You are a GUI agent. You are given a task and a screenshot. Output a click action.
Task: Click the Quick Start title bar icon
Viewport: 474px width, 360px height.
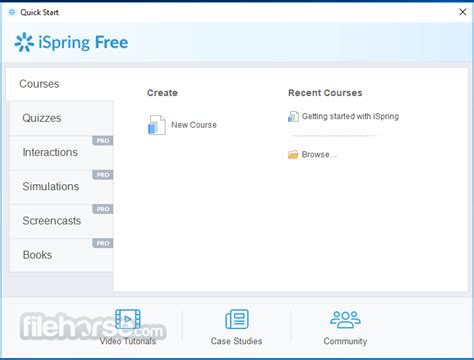pyautogui.click(x=12, y=12)
